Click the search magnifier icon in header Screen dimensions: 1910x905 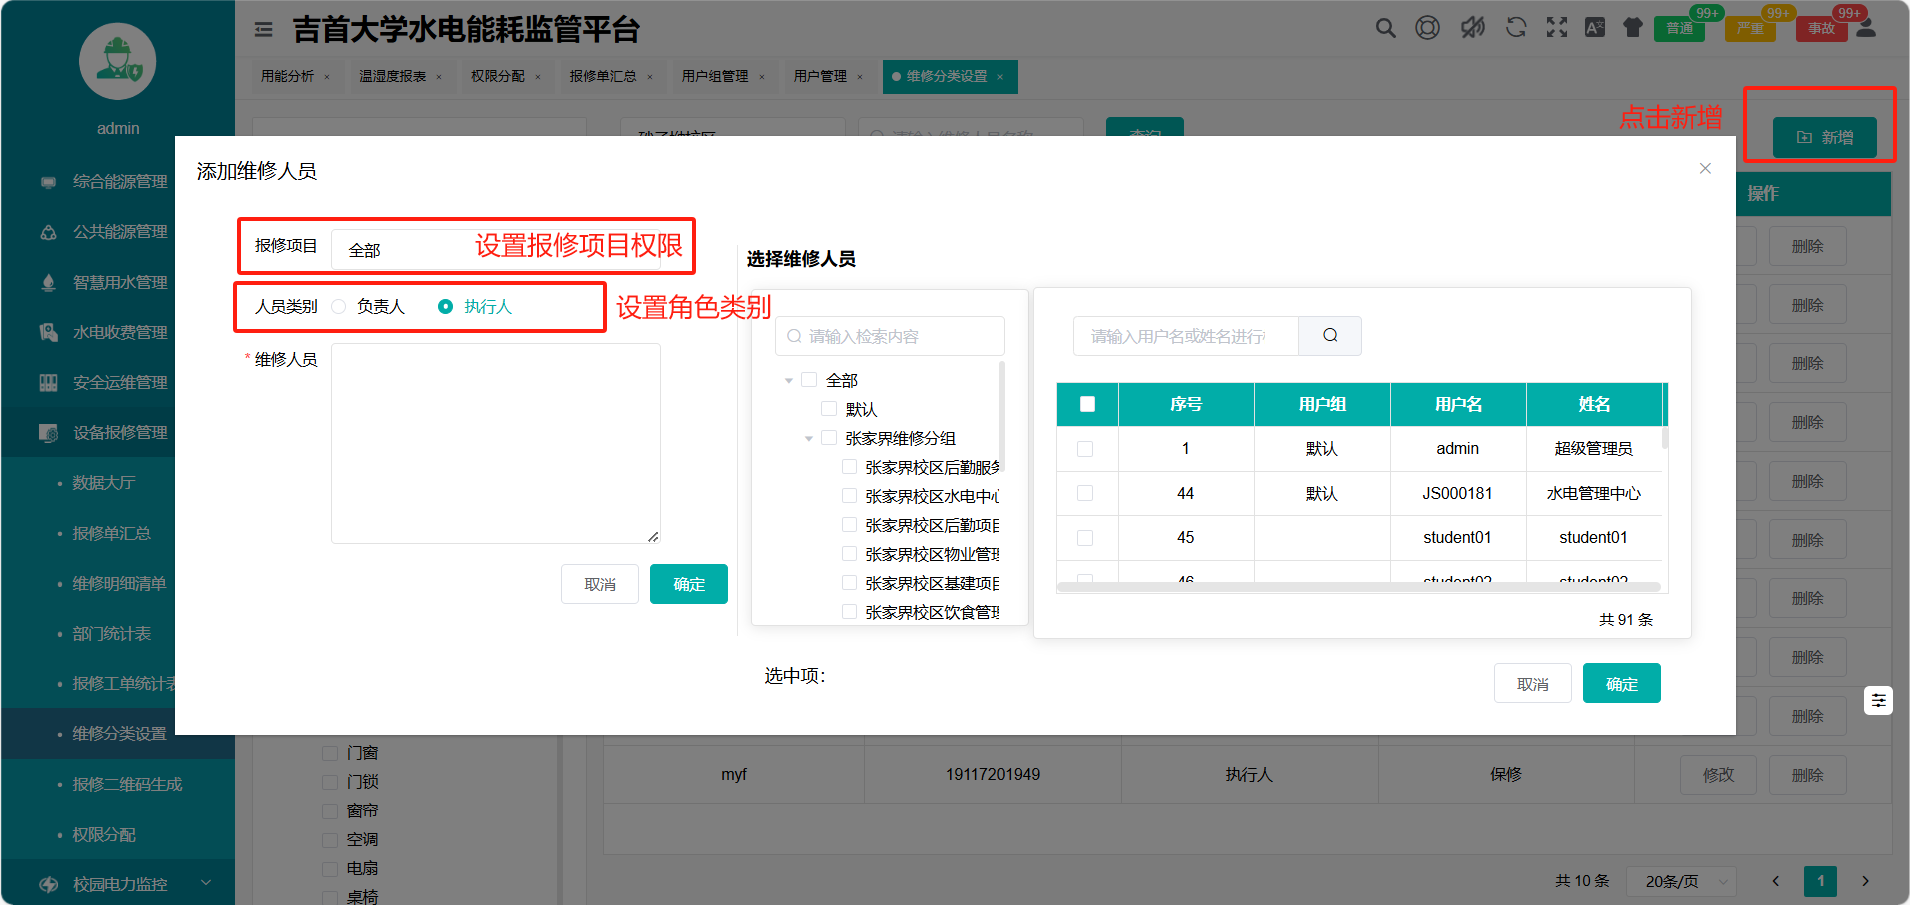1385,28
